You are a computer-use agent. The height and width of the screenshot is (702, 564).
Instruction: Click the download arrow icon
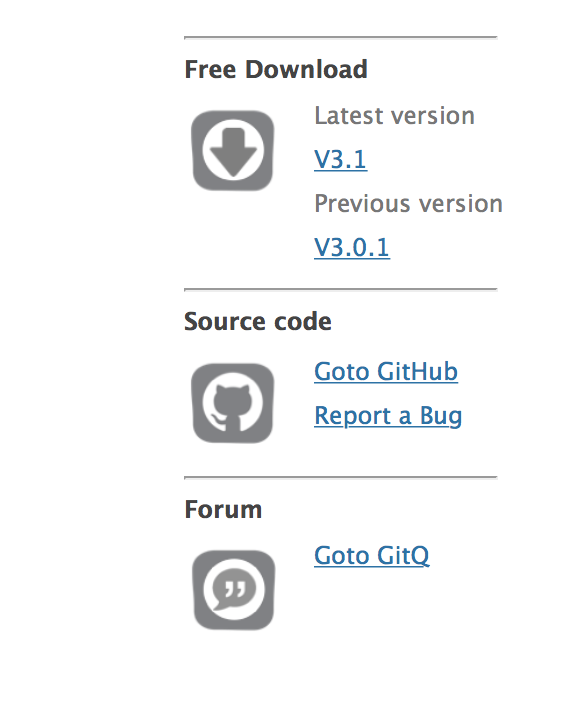click(x=233, y=151)
